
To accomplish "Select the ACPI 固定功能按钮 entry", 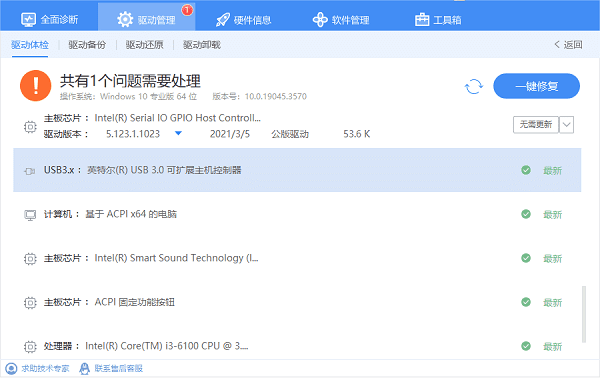I will click(x=134, y=302).
